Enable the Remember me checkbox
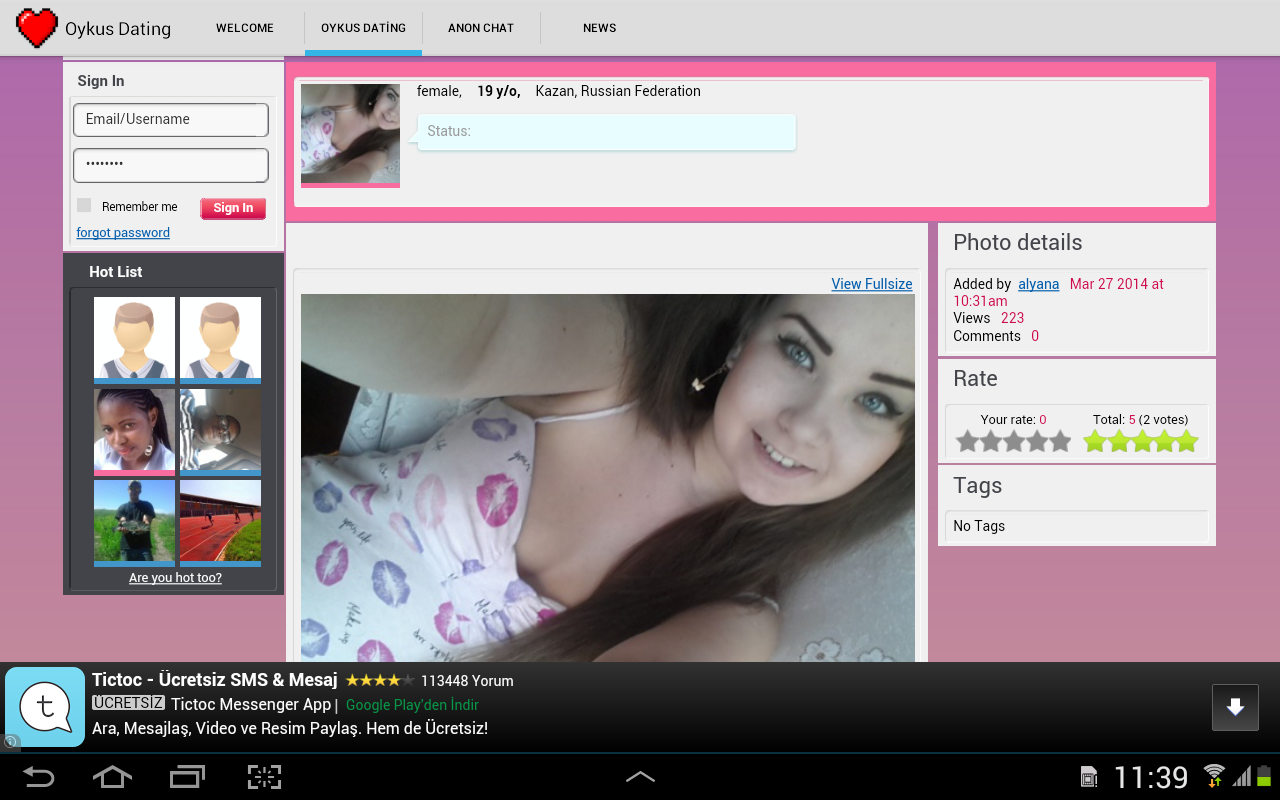This screenshot has width=1280, height=800. (x=84, y=205)
